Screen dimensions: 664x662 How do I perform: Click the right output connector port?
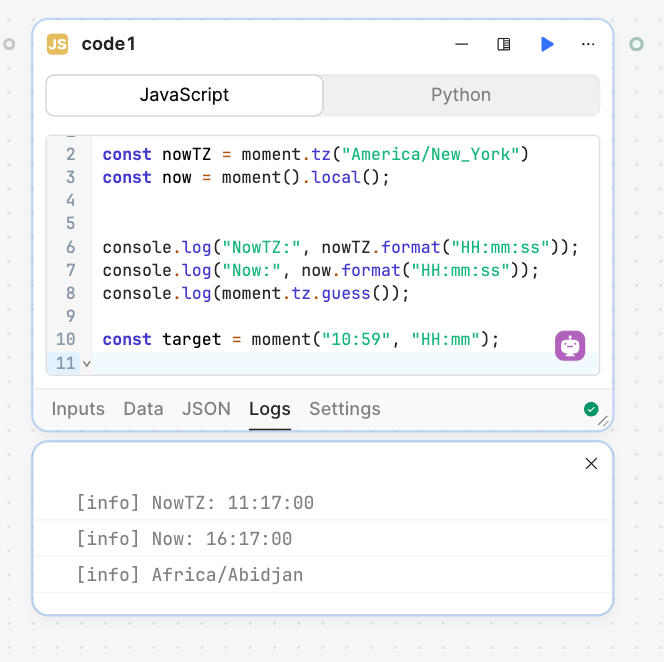click(x=636, y=44)
